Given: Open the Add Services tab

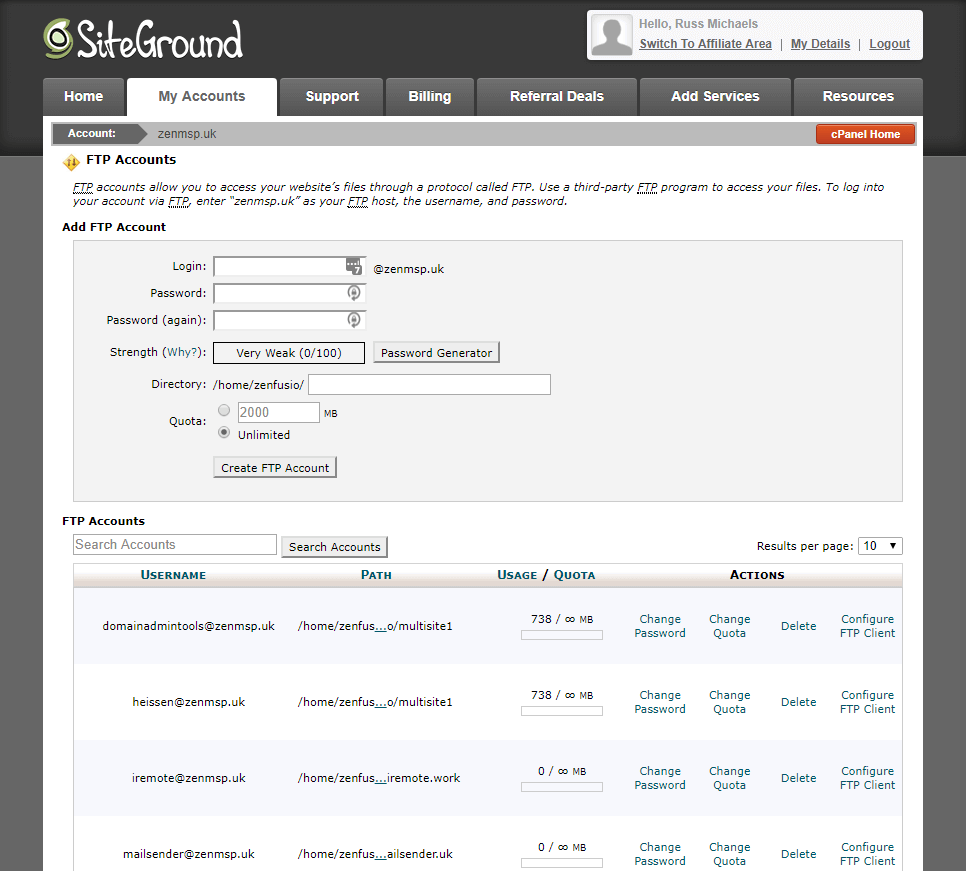Looking at the screenshot, I should click(715, 97).
